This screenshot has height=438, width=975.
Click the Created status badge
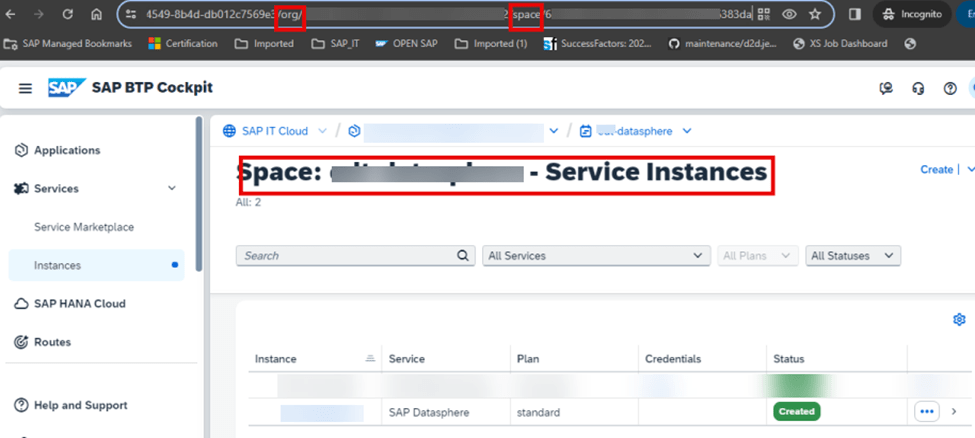pos(797,411)
